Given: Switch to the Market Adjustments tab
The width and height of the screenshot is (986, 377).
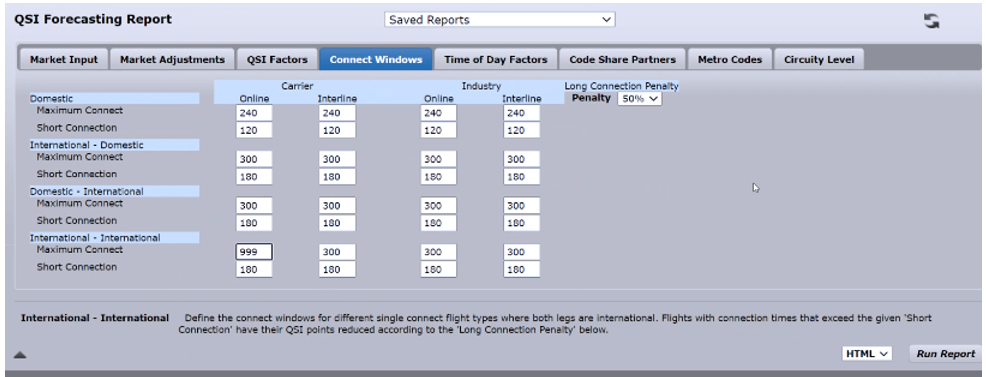Looking at the screenshot, I should [172, 60].
